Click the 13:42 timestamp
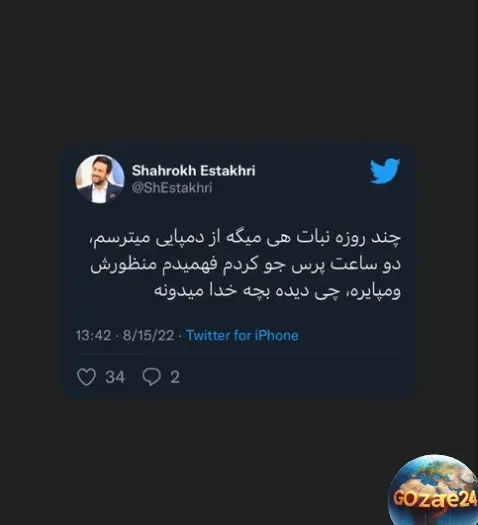The image size is (478, 525). pos(93,335)
